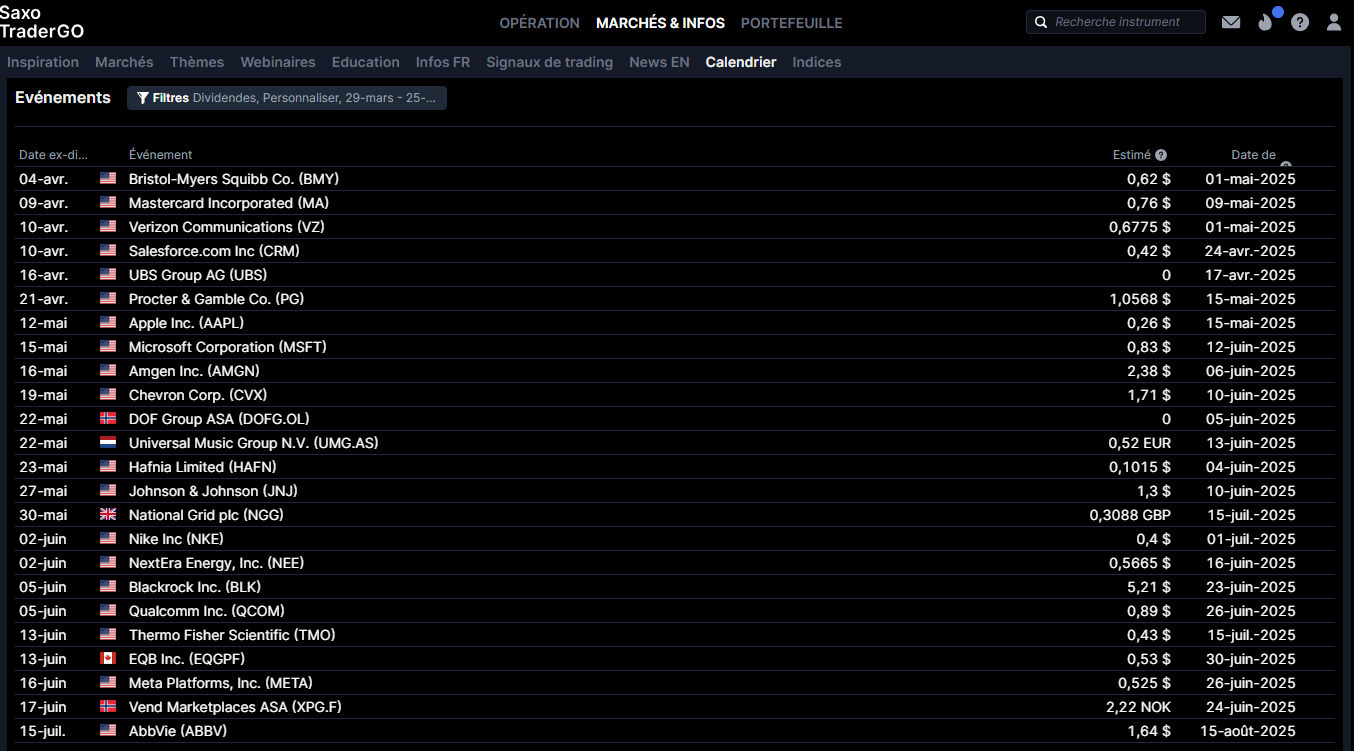Screen dimensions: 1354x751
Task: Click the 0,3088 GBP estimate value
Action: click(x=1130, y=515)
